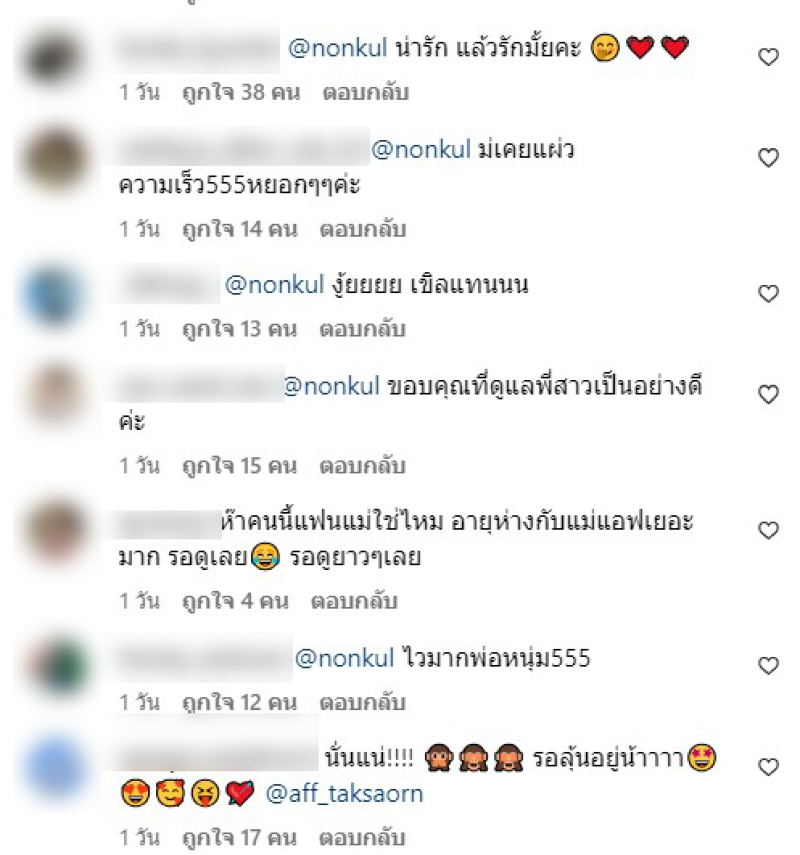The height and width of the screenshot is (855, 800).
Task: Tap the heart beside the เขิลแทนนน comment
Action: point(768,294)
